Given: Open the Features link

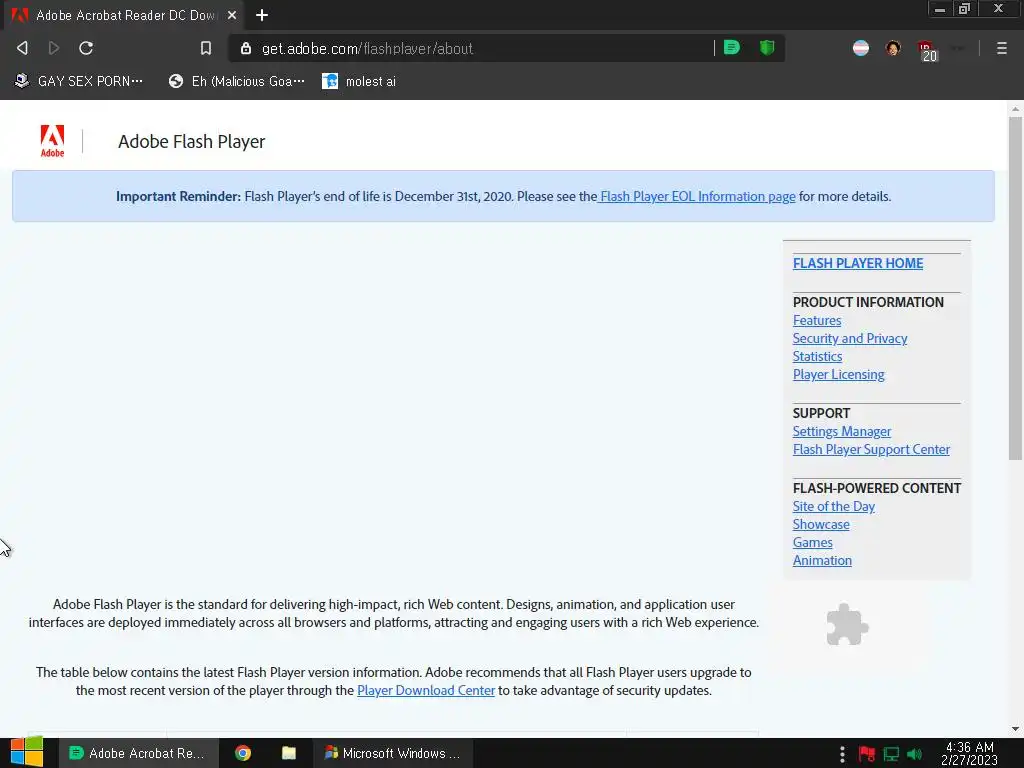Looking at the screenshot, I should (x=816, y=321).
